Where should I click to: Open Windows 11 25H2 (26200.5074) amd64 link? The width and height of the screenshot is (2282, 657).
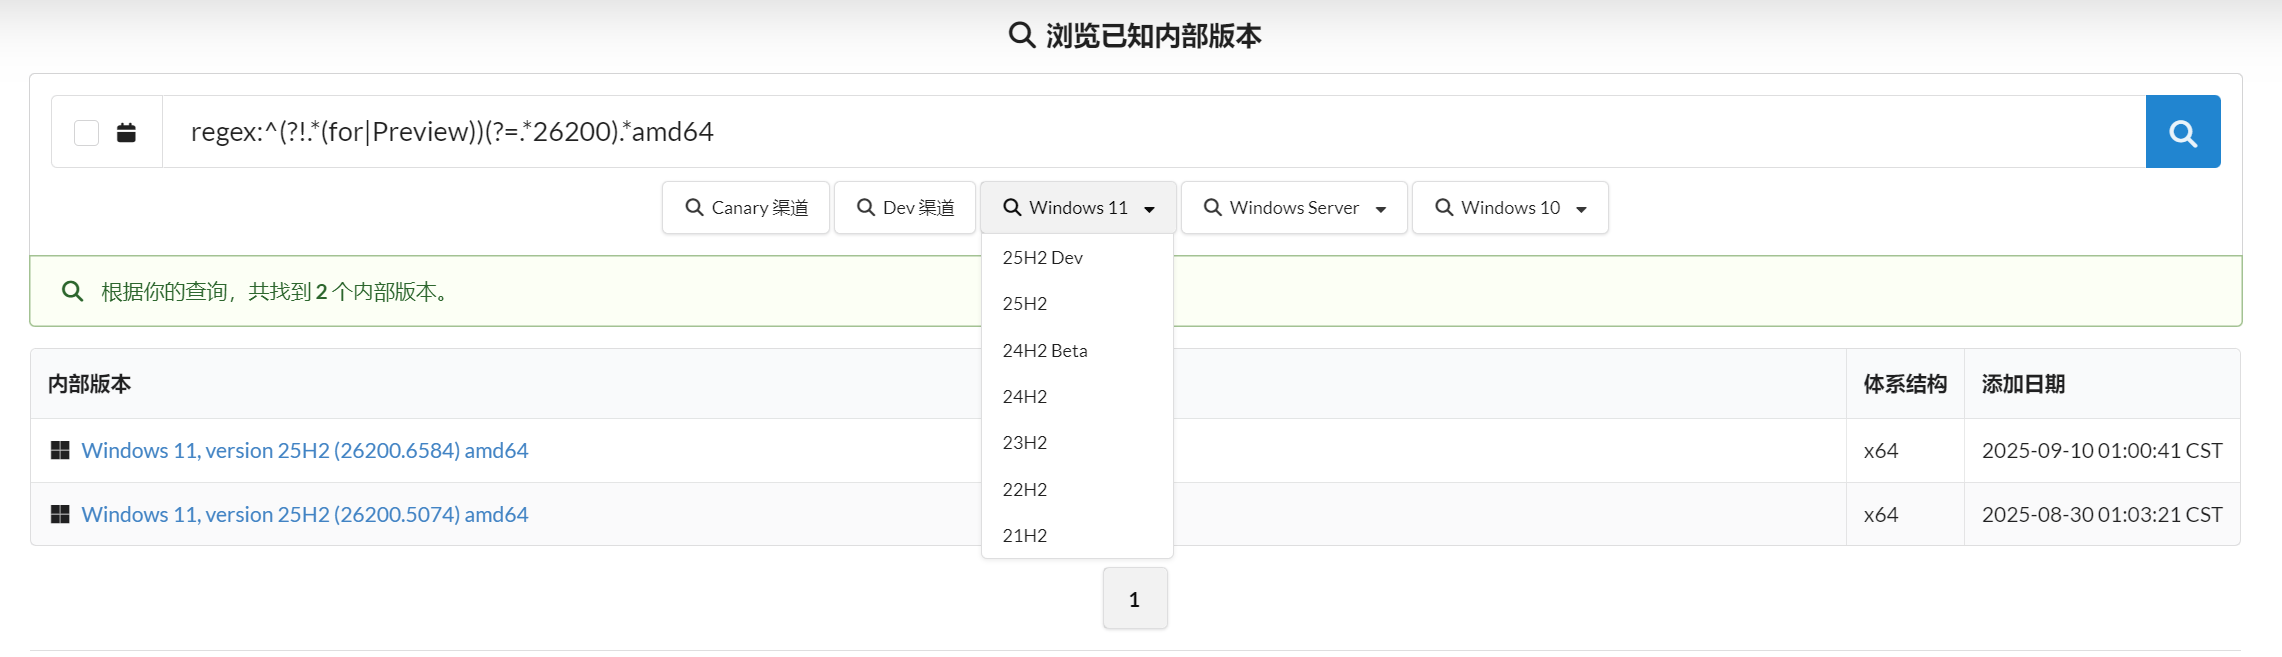click(x=305, y=514)
